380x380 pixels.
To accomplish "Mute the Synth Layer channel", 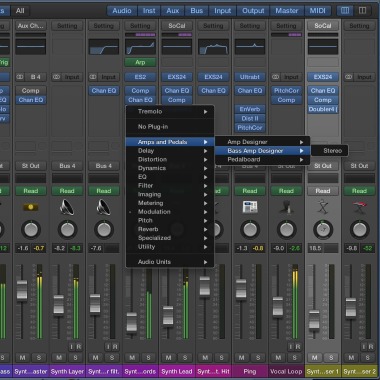I will point(59,358).
